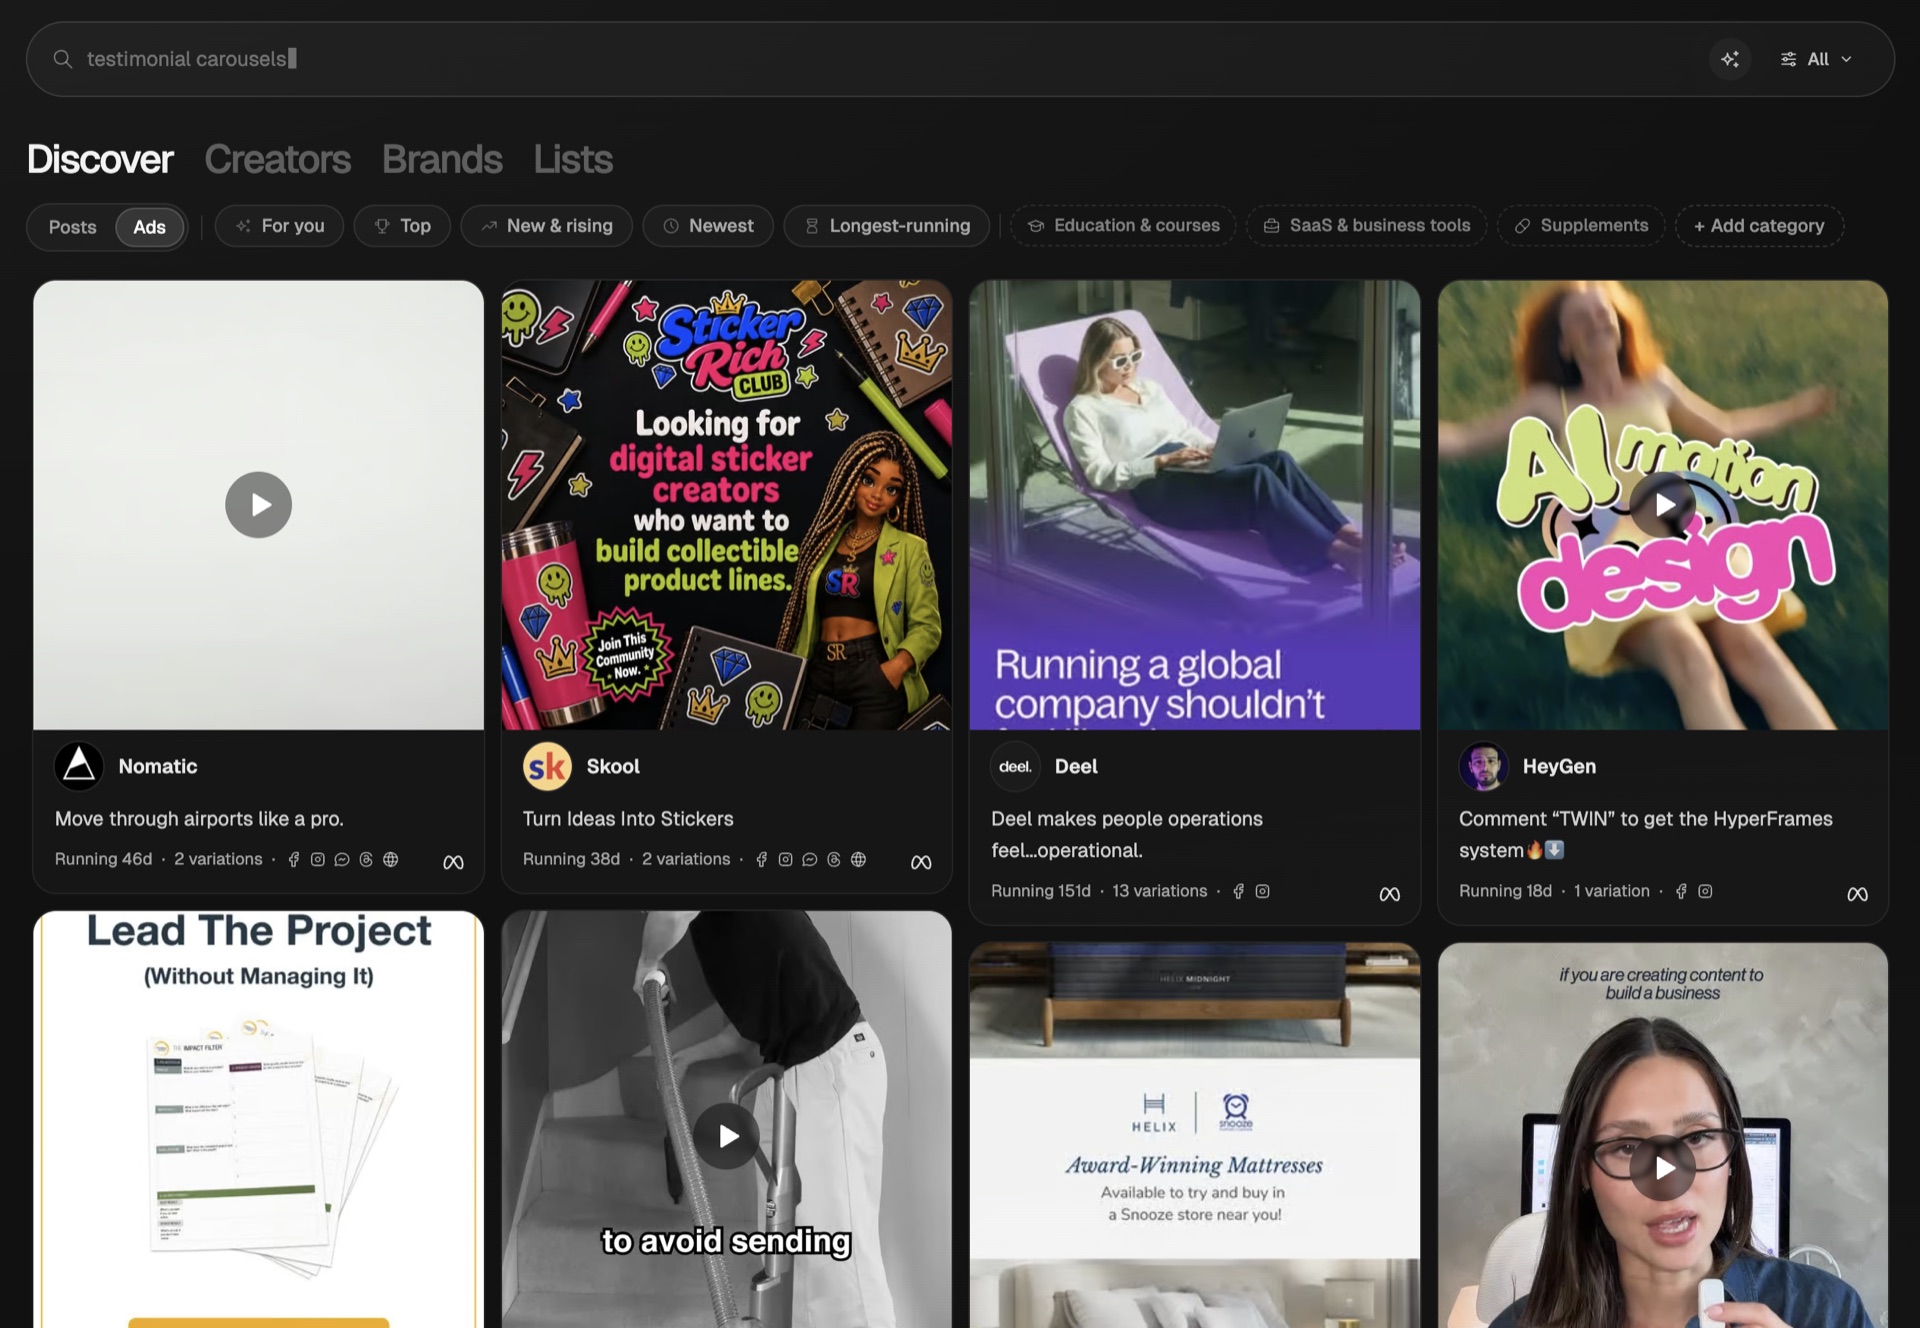Click Facebook icon on Nomatic card
1920x1328 pixels.
pos(293,860)
